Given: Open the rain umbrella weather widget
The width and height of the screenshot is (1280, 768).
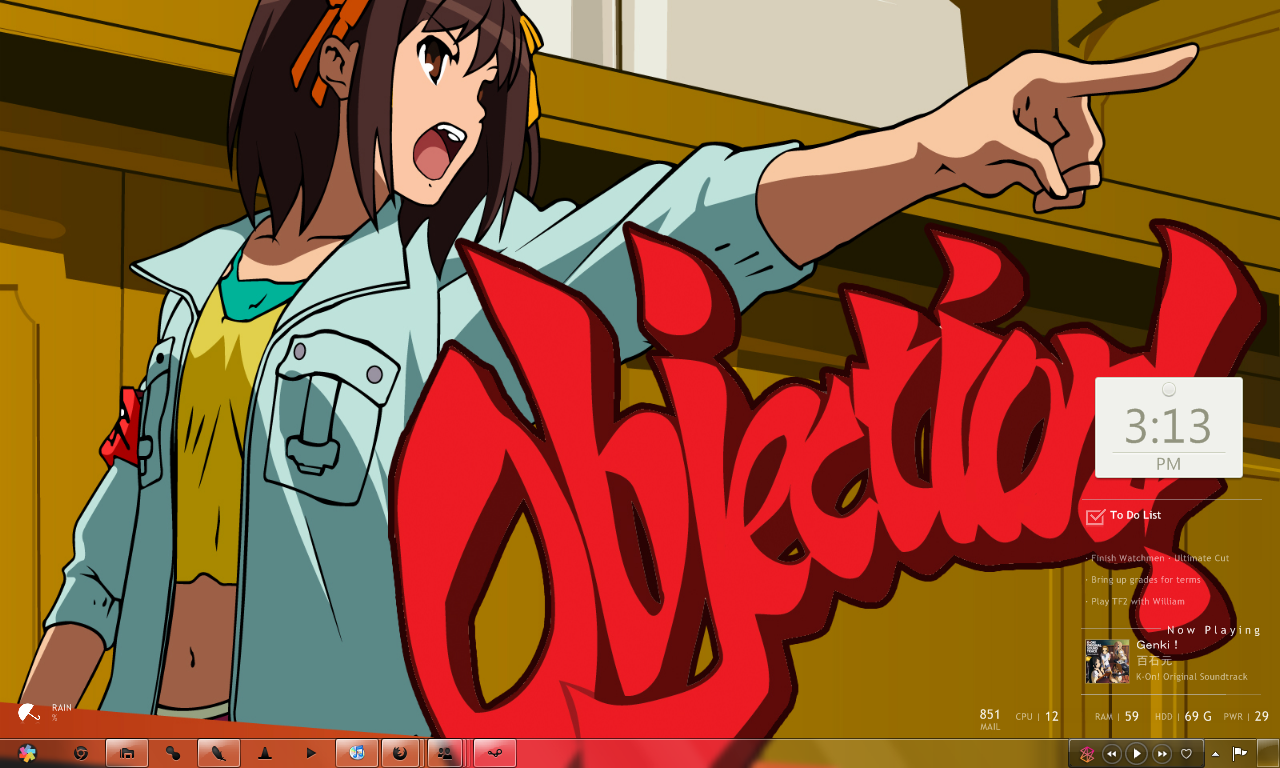Looking at the screenshot, I should click(x=29, y=713).
